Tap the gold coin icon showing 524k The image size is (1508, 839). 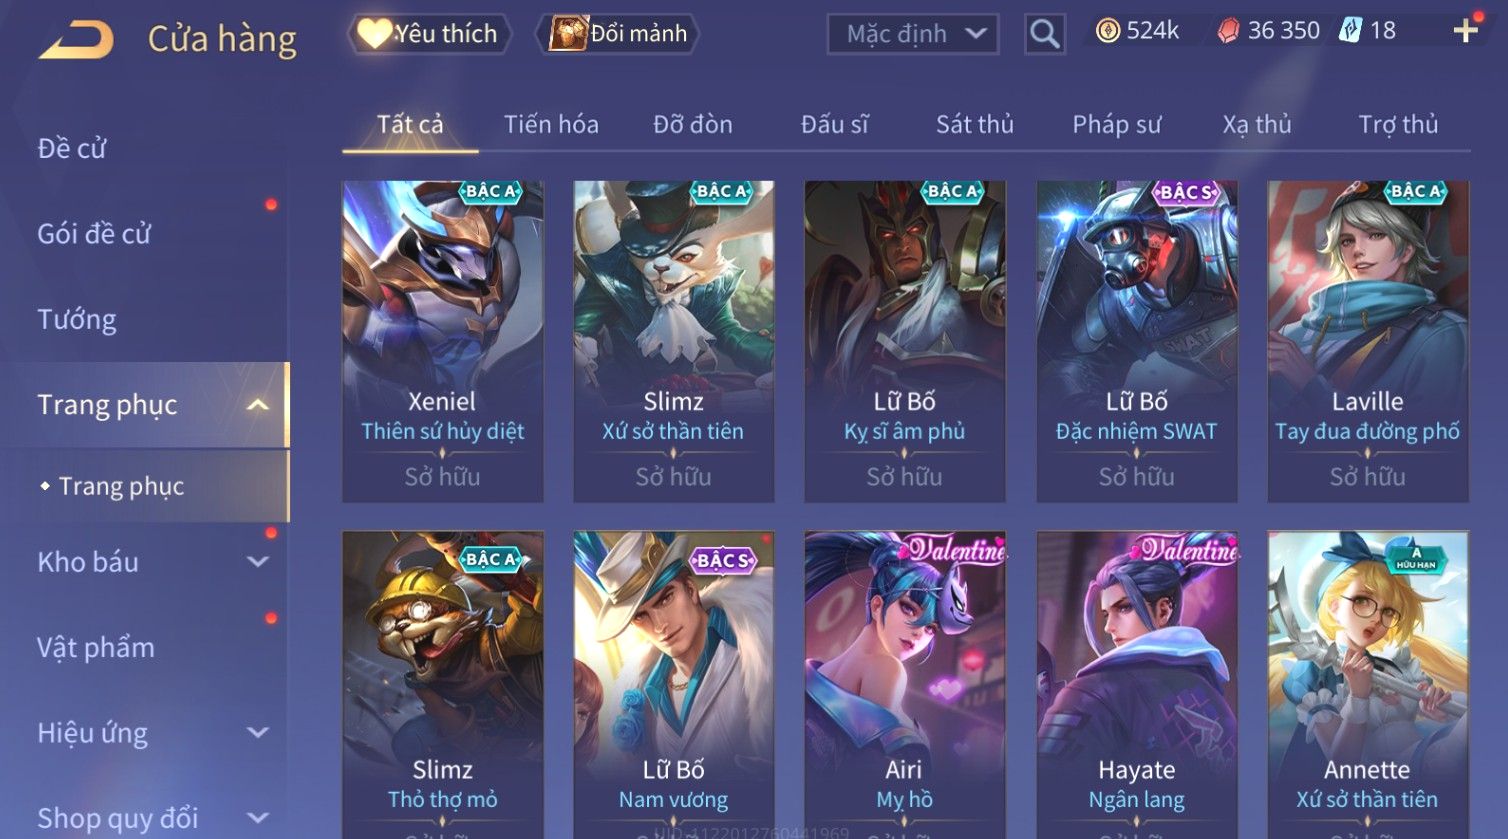coord(1107,31)
